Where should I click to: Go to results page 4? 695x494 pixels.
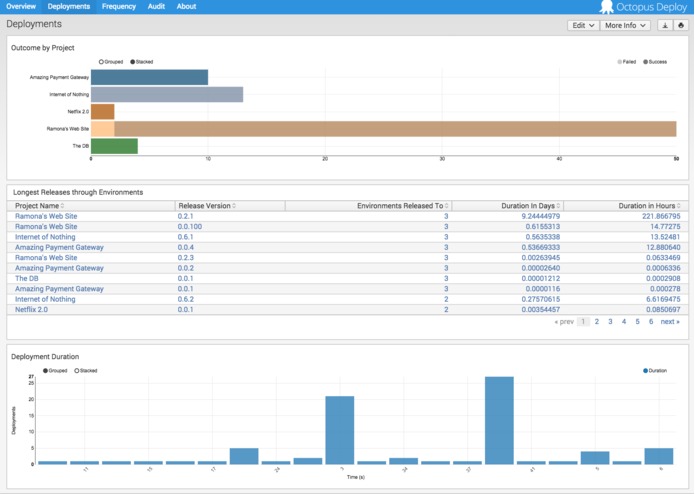coord(624,322)
